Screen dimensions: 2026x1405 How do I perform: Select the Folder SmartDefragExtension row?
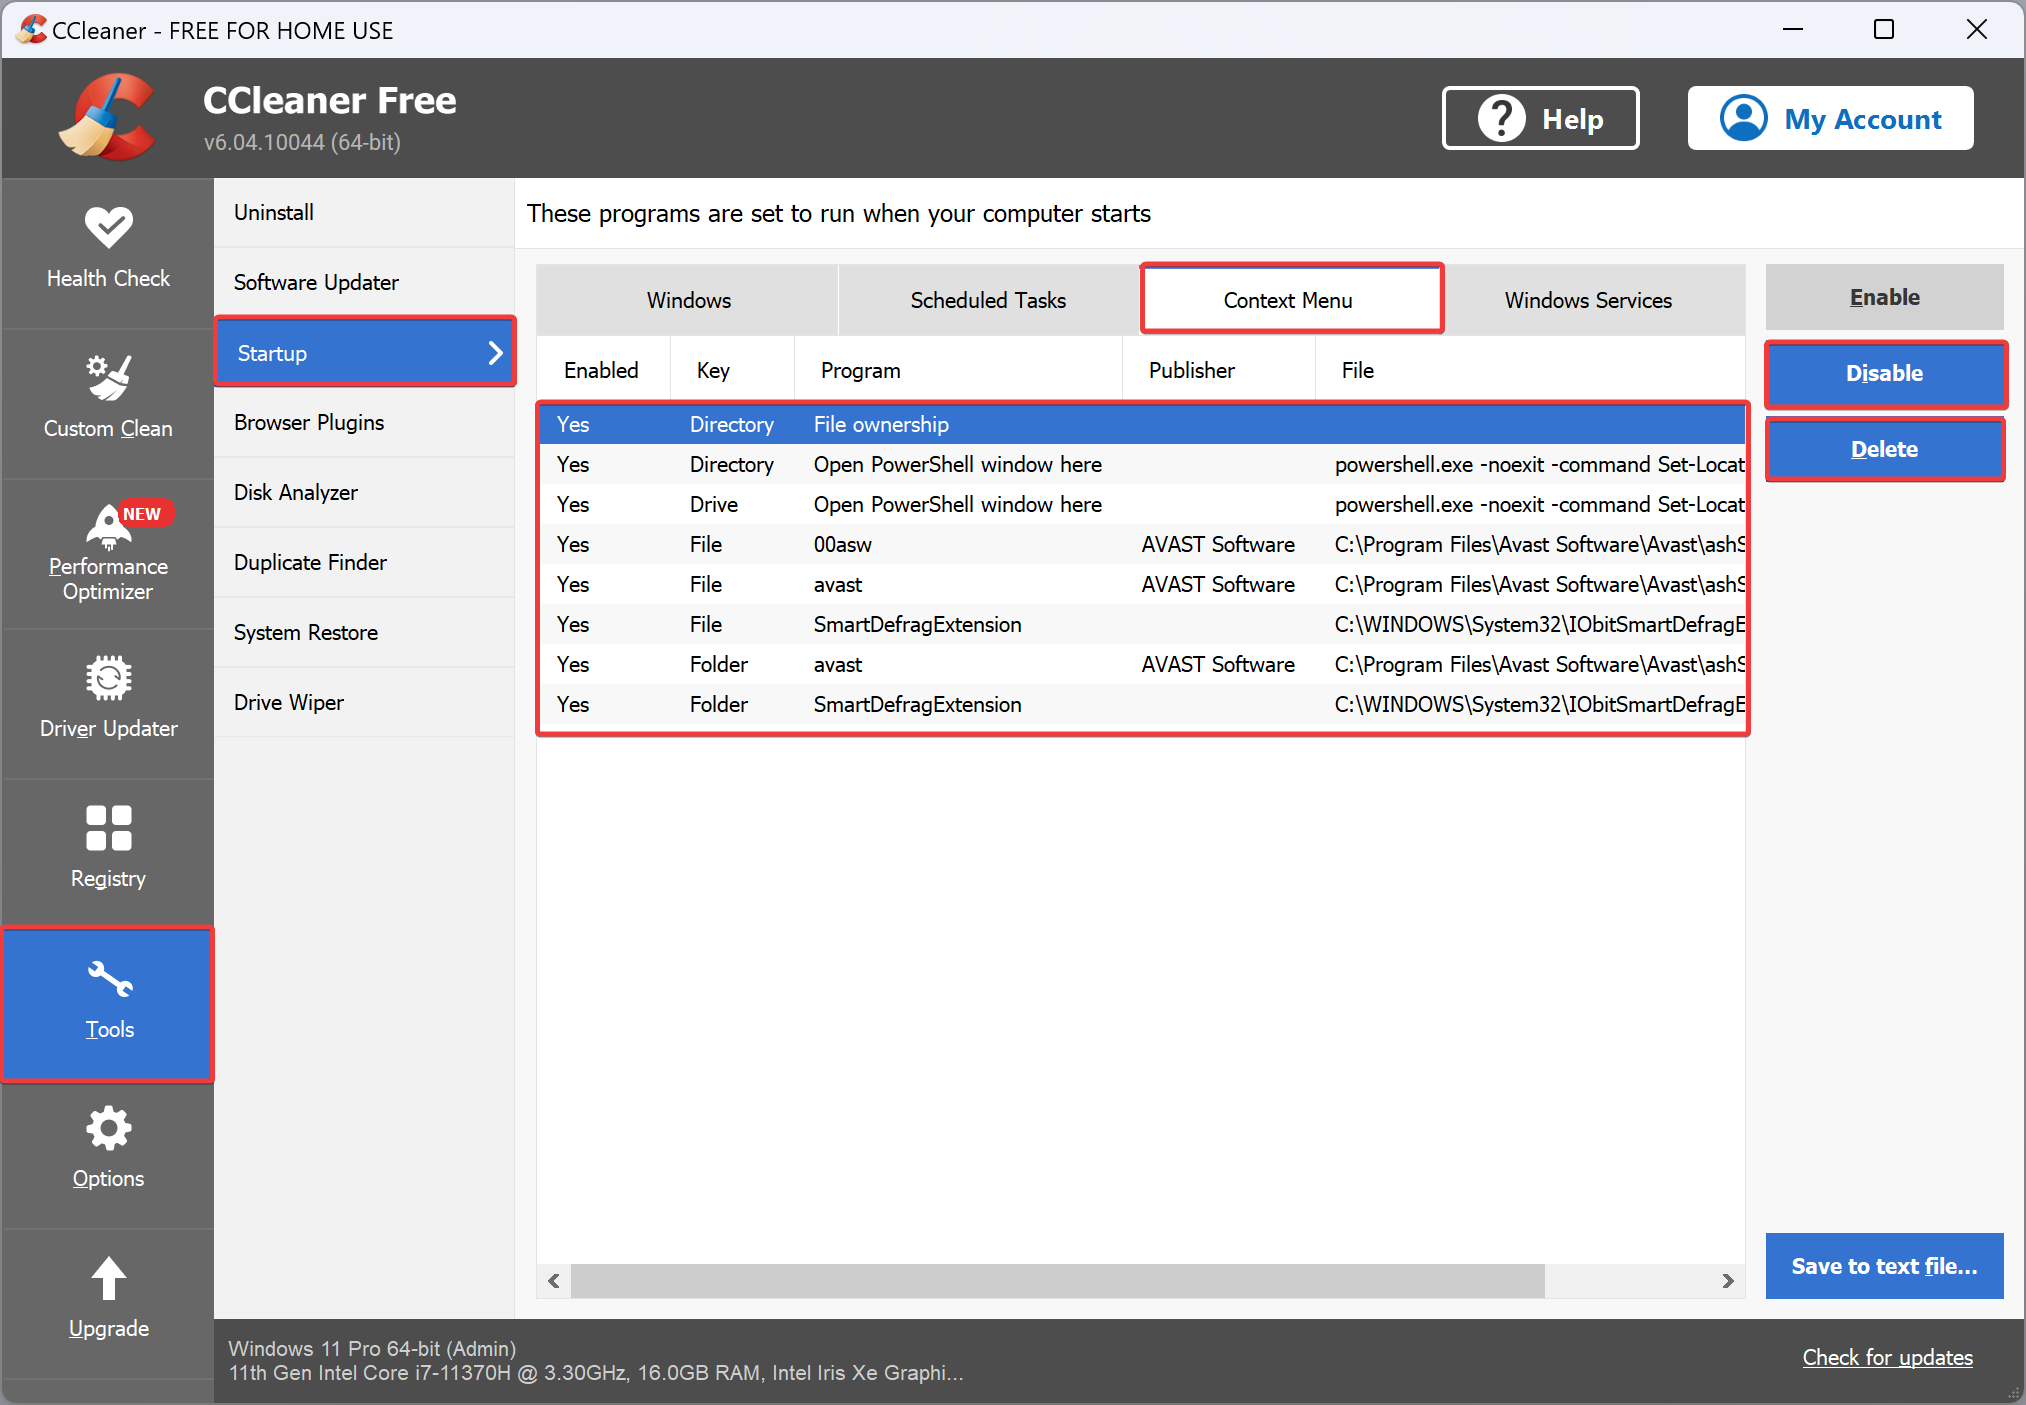(1142, 704)
